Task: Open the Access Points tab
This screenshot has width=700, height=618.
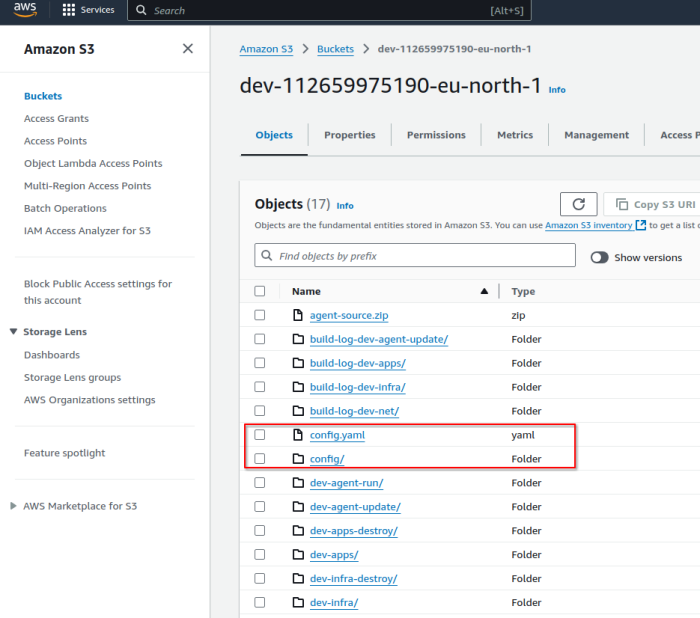Action: pos(680,135)
